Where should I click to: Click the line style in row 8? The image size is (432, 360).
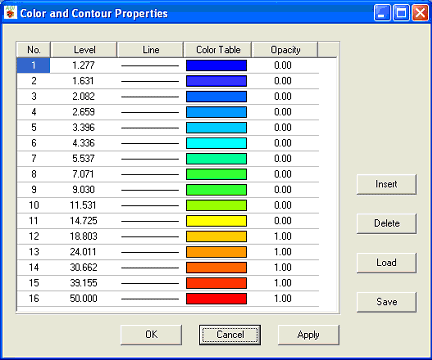[150, 175]
